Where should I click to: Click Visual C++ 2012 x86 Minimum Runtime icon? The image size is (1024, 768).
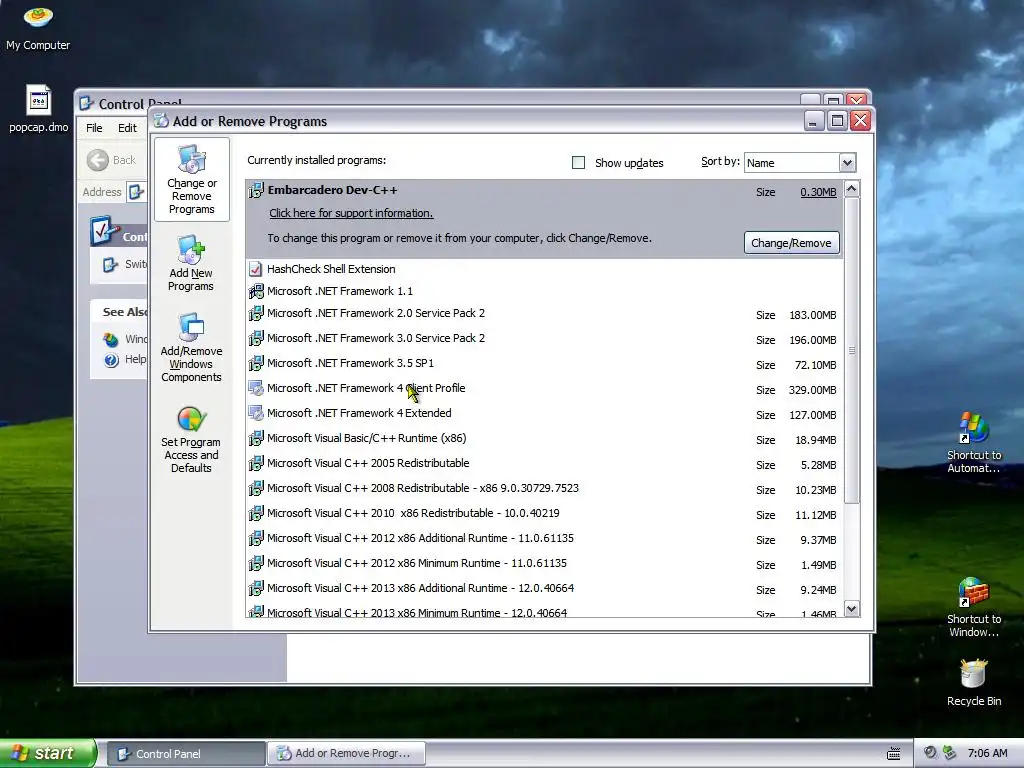click(256, 563)
